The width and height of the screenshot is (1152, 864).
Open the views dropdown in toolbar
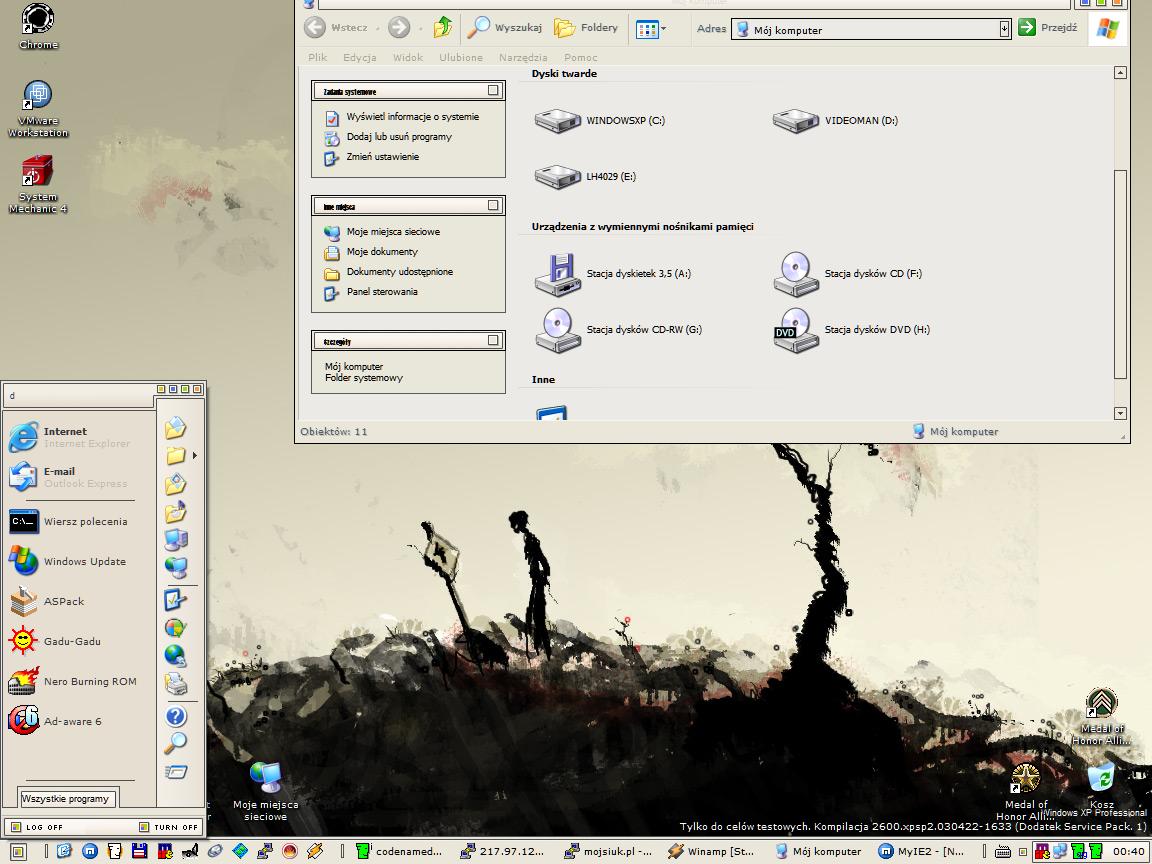[x=652, y=29]
